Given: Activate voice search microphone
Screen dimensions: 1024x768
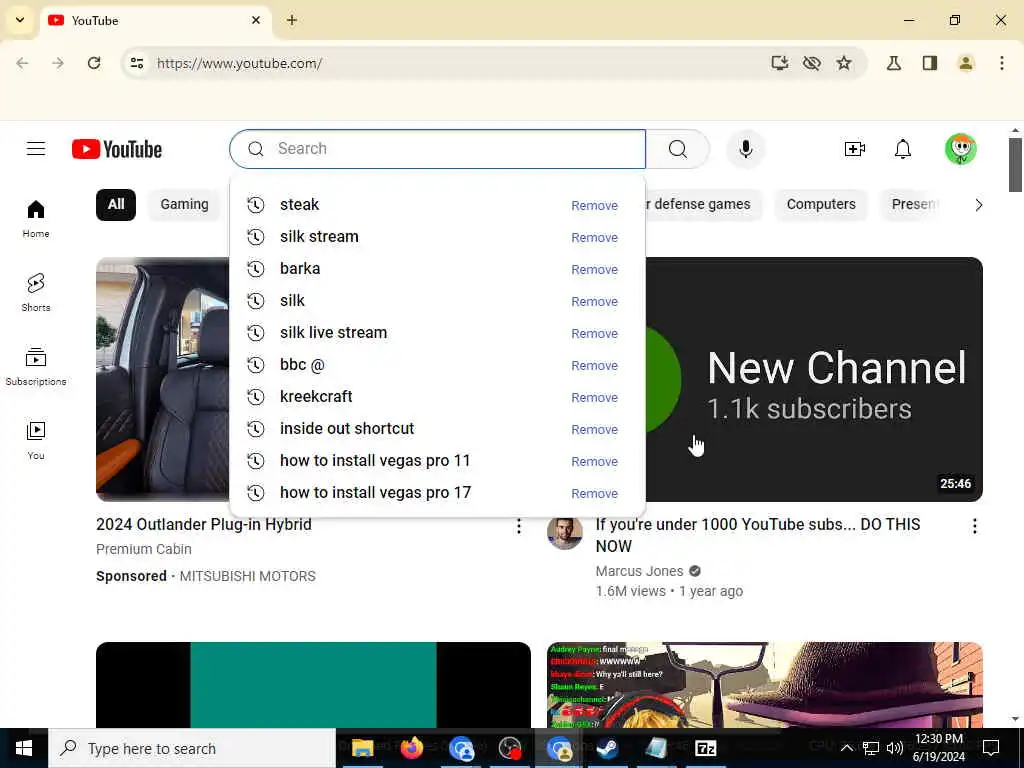Looking at the screenshot, I should [746, 149].
